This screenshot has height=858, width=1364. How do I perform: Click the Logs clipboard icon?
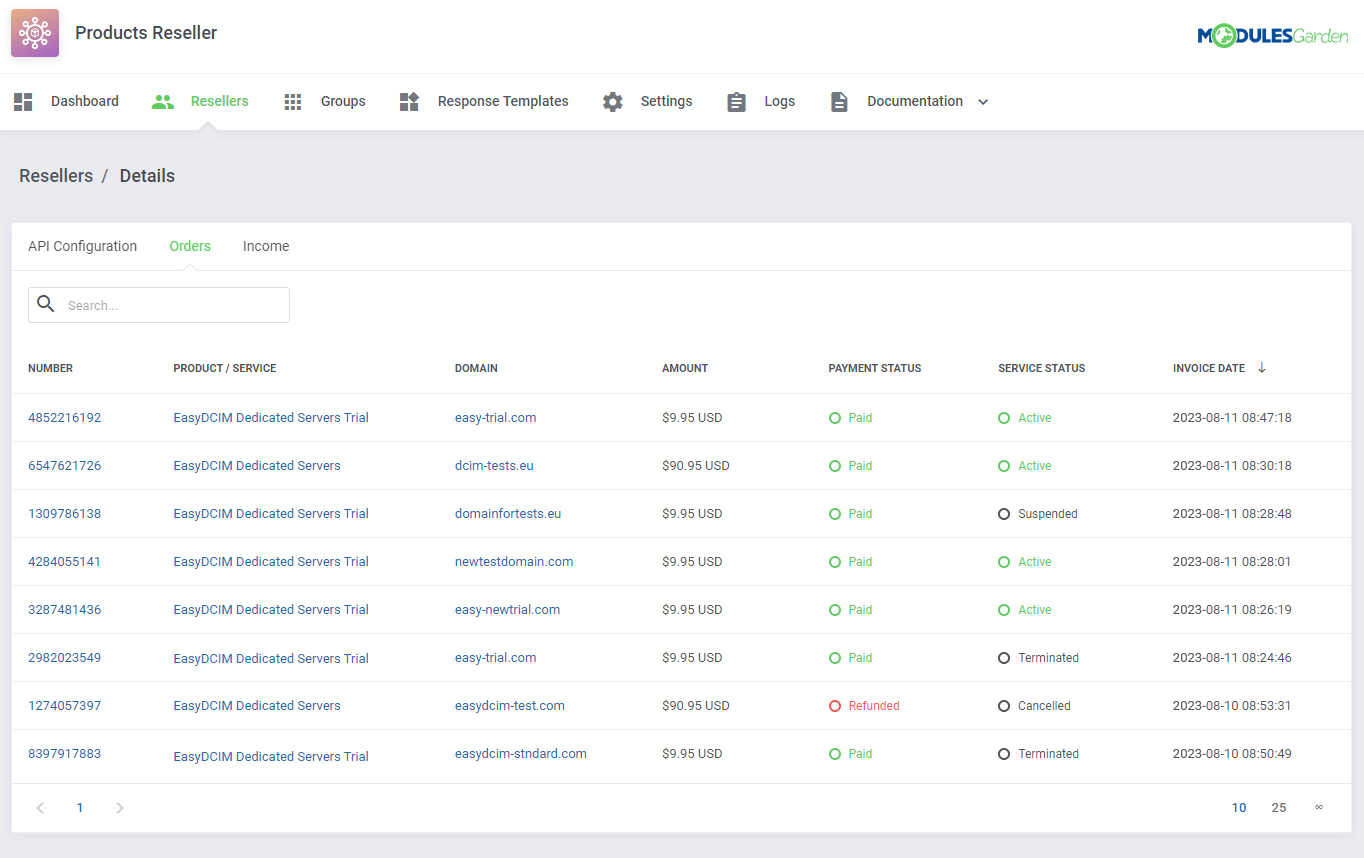tap(737, 101)
